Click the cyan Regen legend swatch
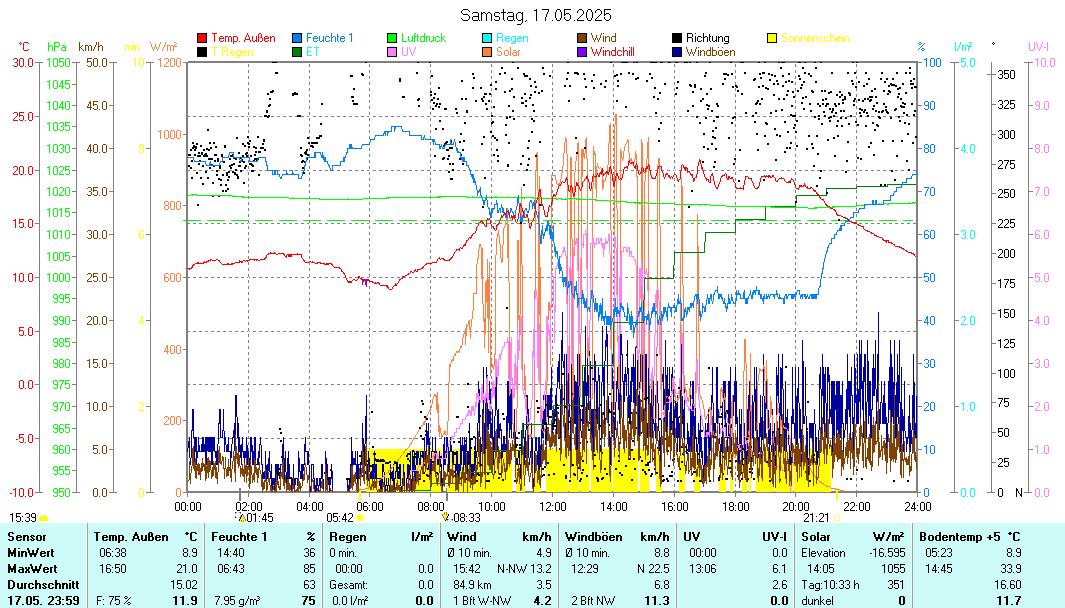 (488, 38)
